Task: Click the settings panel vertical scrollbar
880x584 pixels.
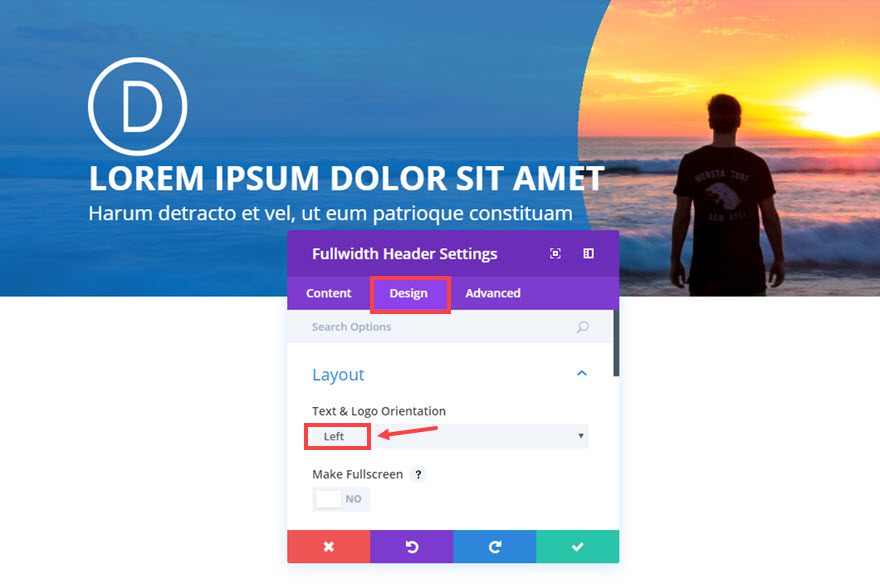Action: tap(616, 343)
